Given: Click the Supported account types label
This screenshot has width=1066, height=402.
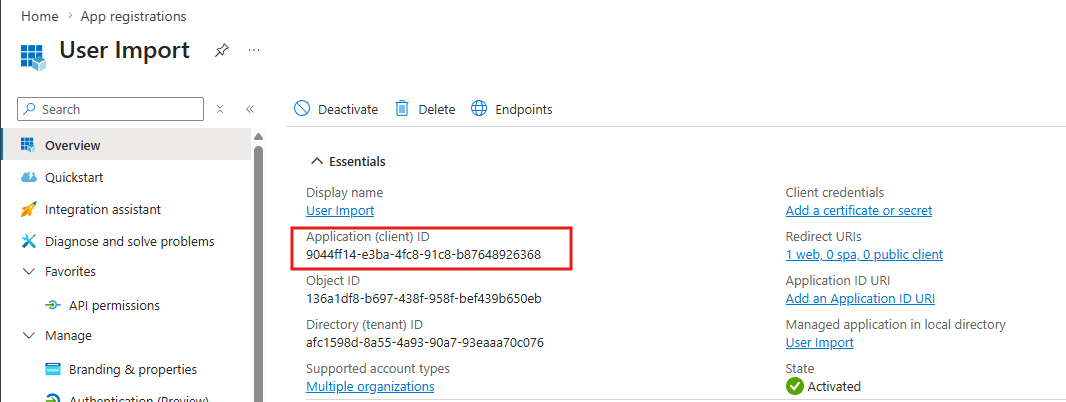Looking at the screenshot, I should [x=378, y=369].
